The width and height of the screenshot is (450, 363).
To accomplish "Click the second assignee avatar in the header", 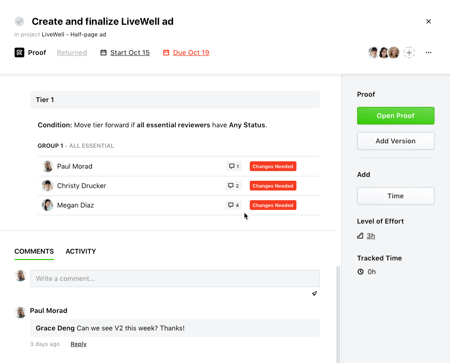I will [384, 53].
